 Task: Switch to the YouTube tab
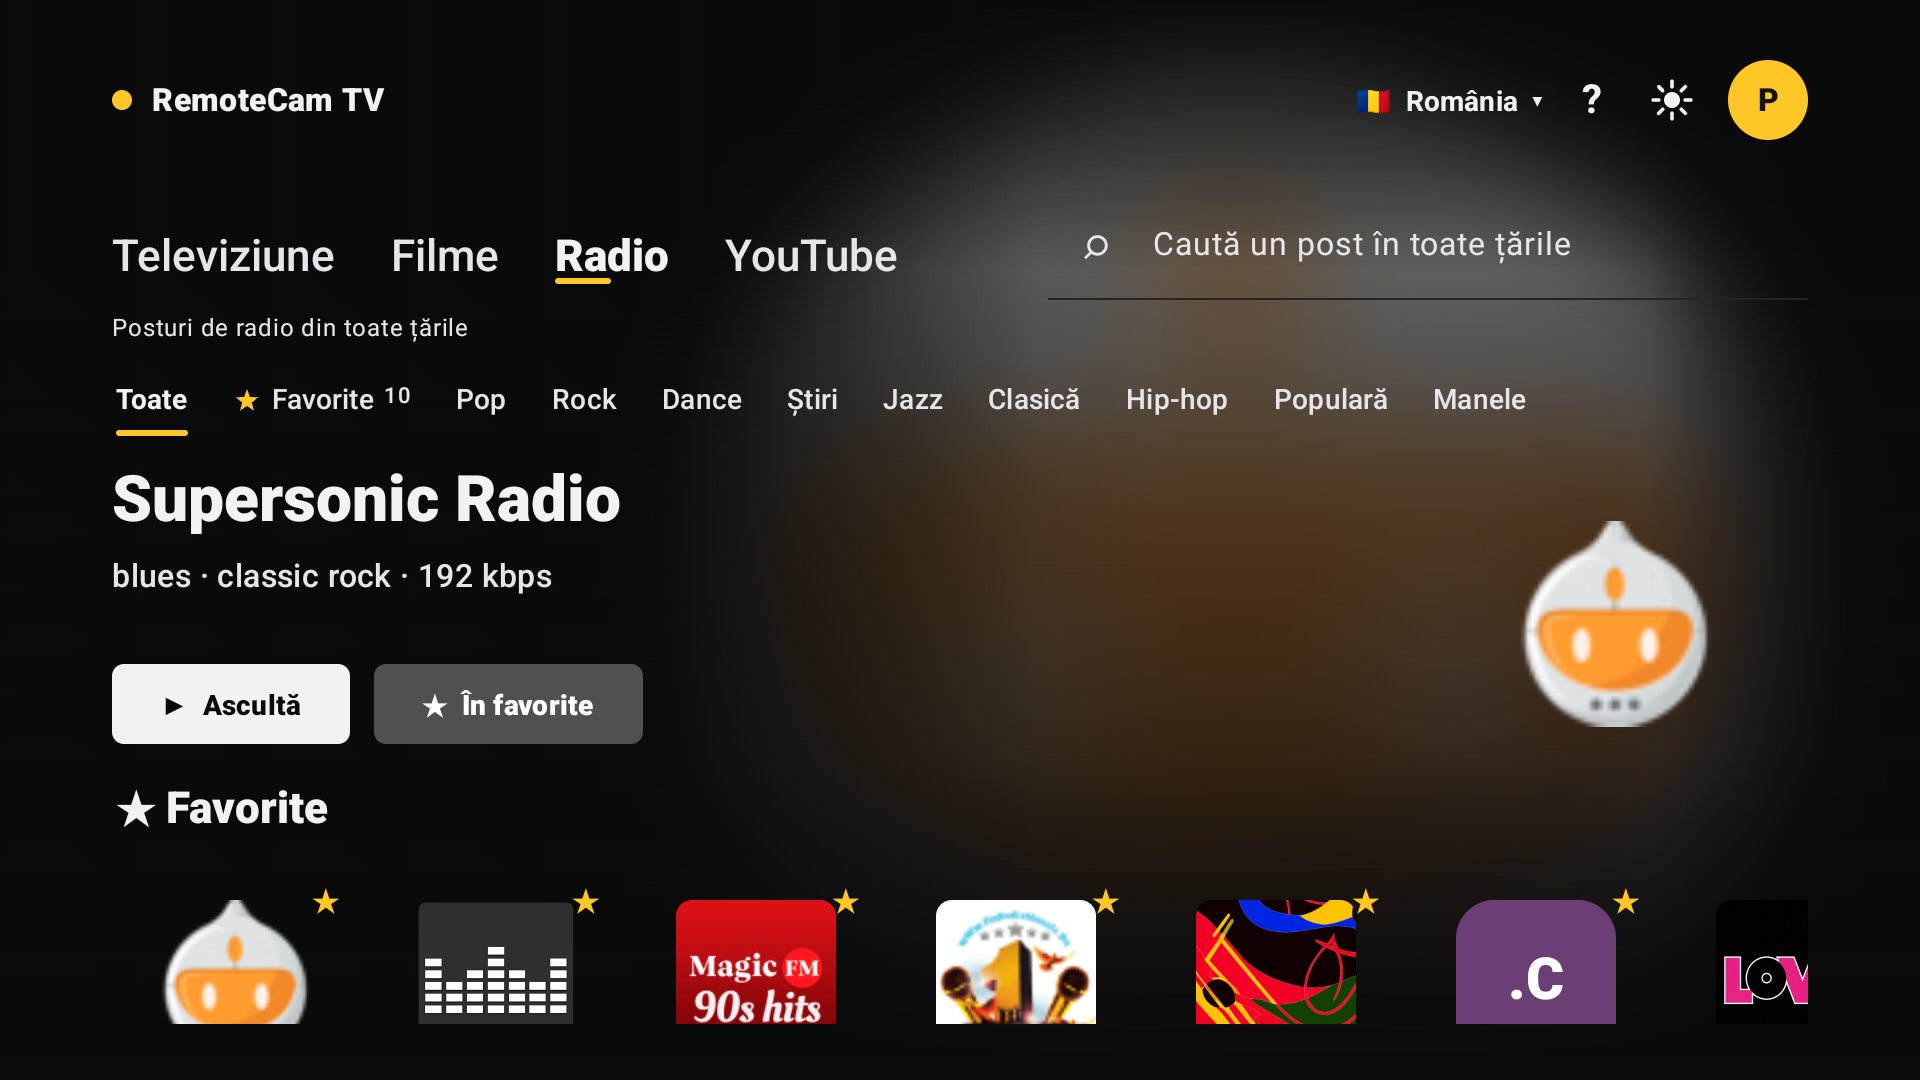point(811,256)
